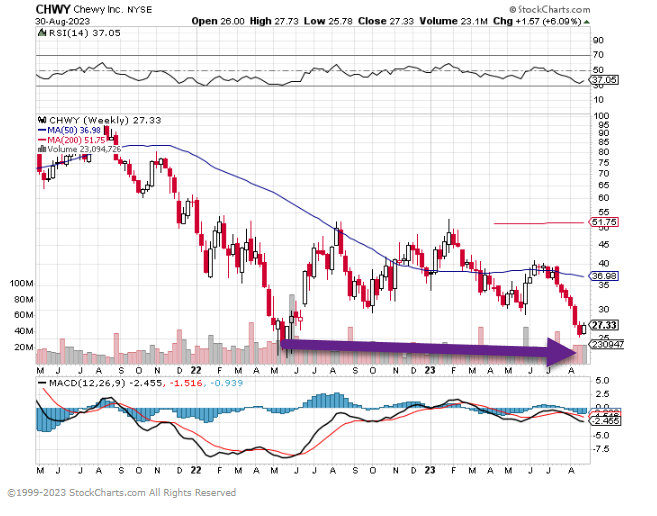657x516 pixels.
Task: Click the 23 year label under MACD panel
Action: click(x=430, y=470)
